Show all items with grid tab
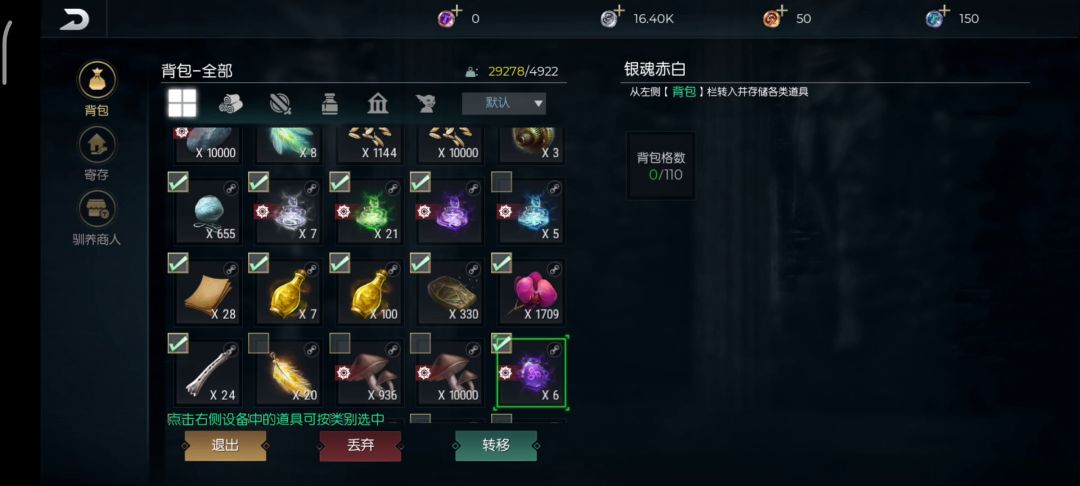 coord(183,103)
